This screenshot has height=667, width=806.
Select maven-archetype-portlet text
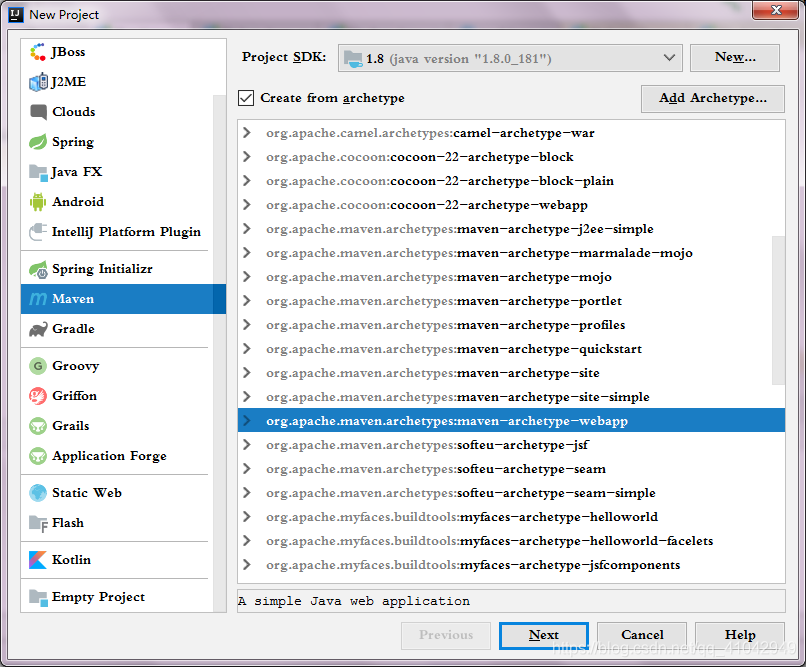tap(539, 301)
